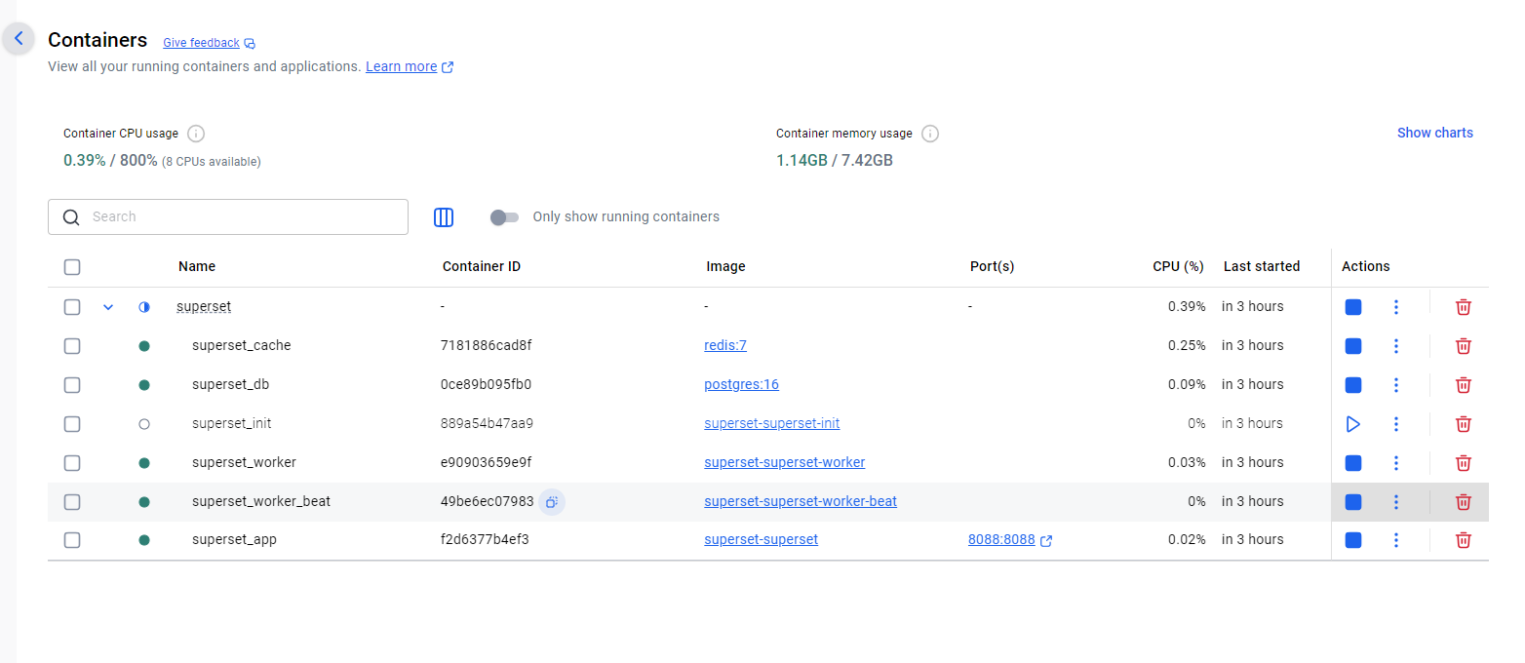Click the Show charts link
The height and width of the screenshot is (663, 1525).
click(x=1434, y=132)
